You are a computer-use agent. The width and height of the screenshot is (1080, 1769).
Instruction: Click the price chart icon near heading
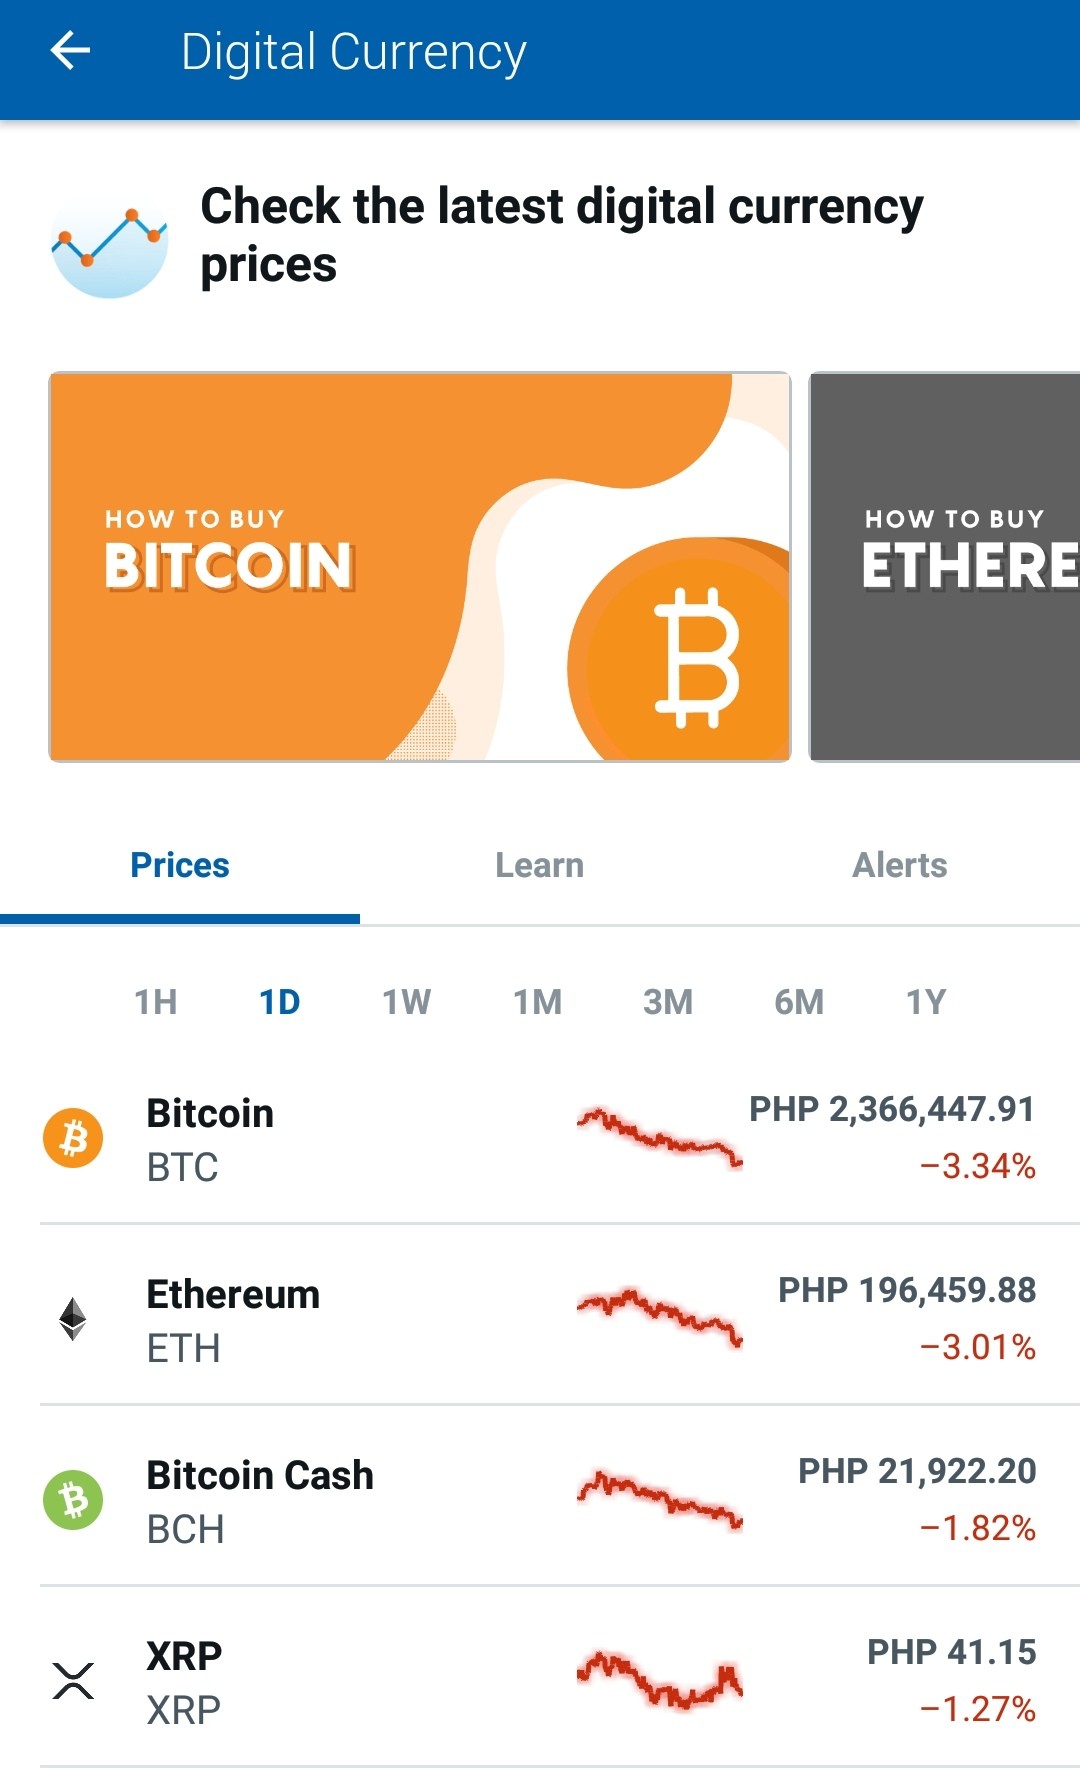click(110, 242)
